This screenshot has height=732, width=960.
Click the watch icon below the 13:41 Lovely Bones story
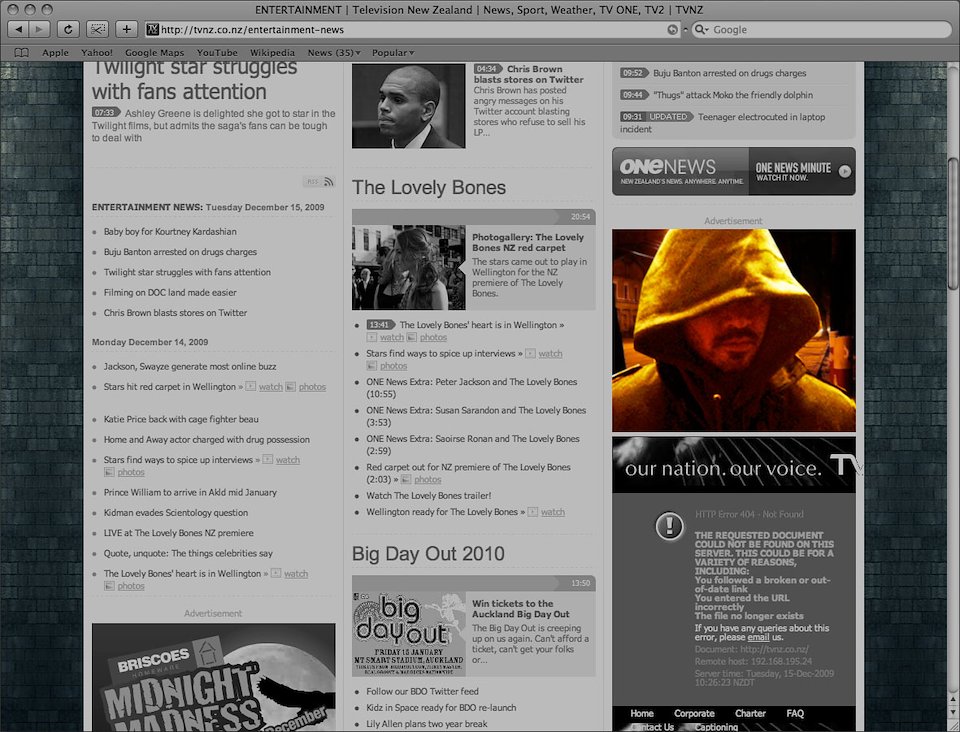(x=372, y=337)
